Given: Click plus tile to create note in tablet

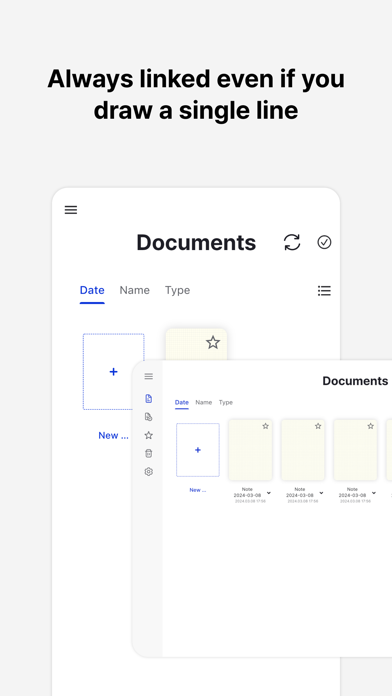Looking at the screenshot, I should tap(198, 450).
